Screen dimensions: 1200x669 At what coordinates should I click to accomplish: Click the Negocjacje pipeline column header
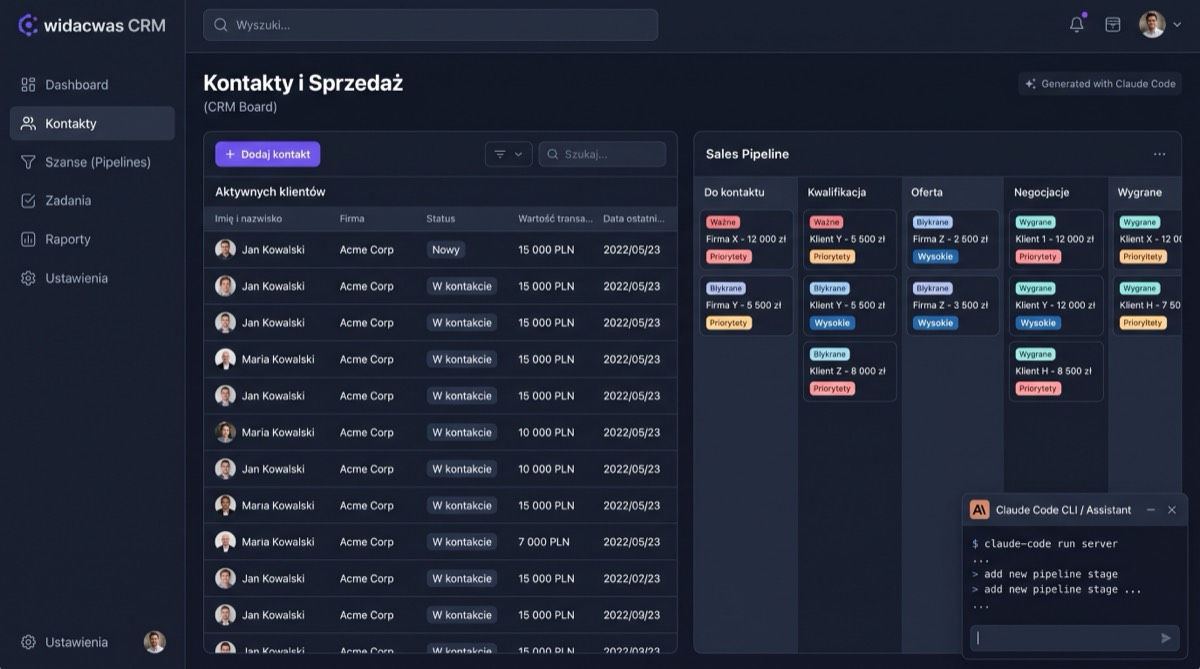(1042, 192)
